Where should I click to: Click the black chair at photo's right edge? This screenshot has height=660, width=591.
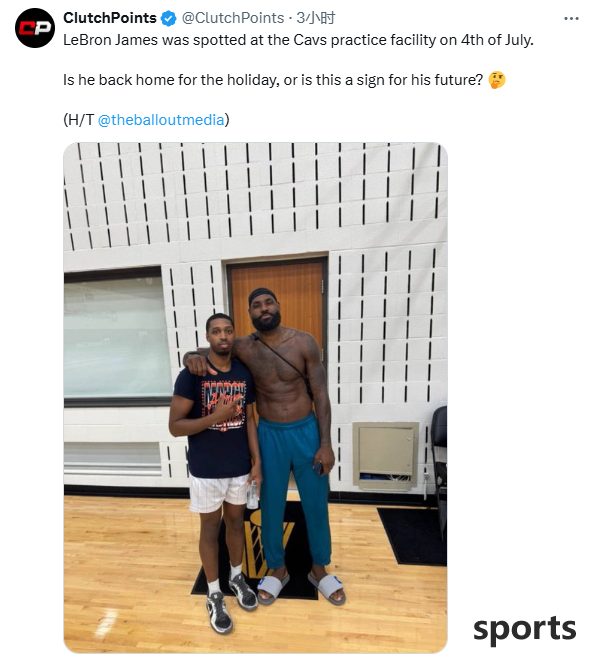[x=439, y=463]
